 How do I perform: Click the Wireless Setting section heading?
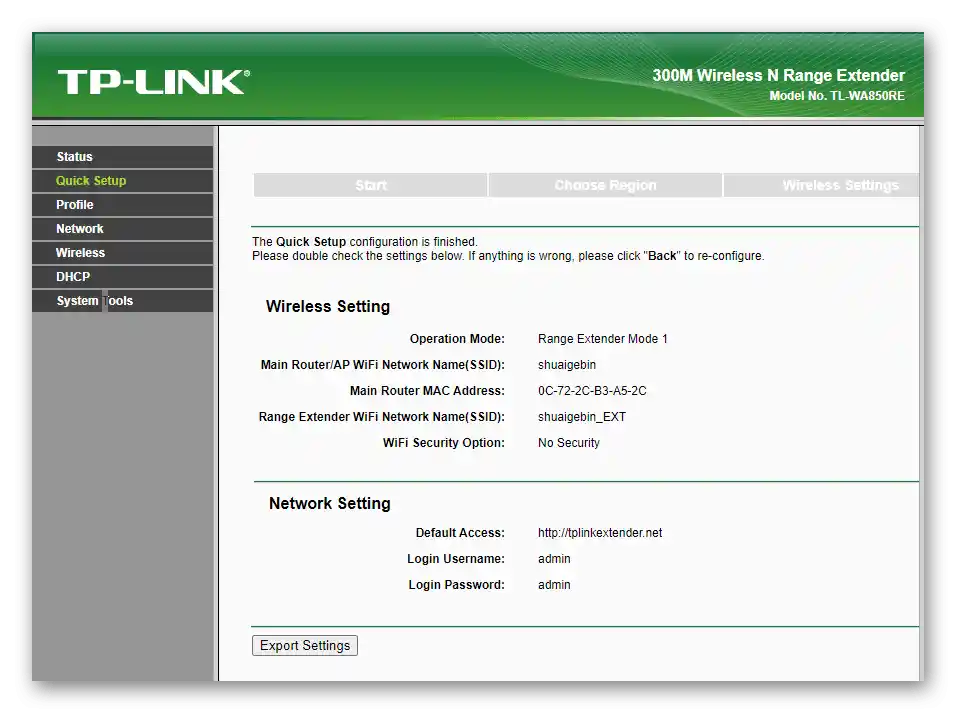(x=328, y=307)
